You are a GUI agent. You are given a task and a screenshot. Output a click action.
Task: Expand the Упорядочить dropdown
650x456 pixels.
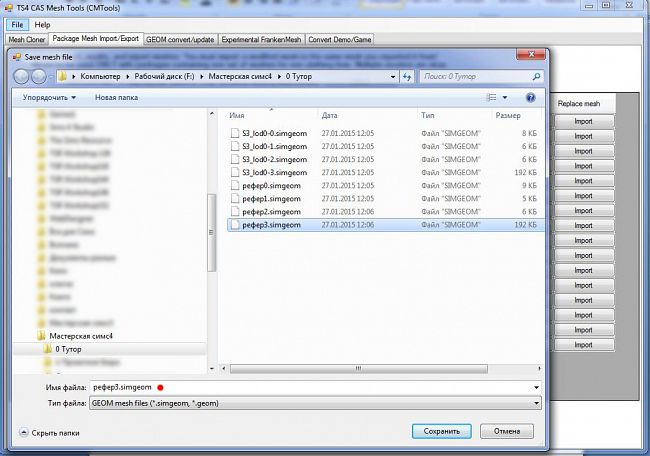(x=48, y=98)
